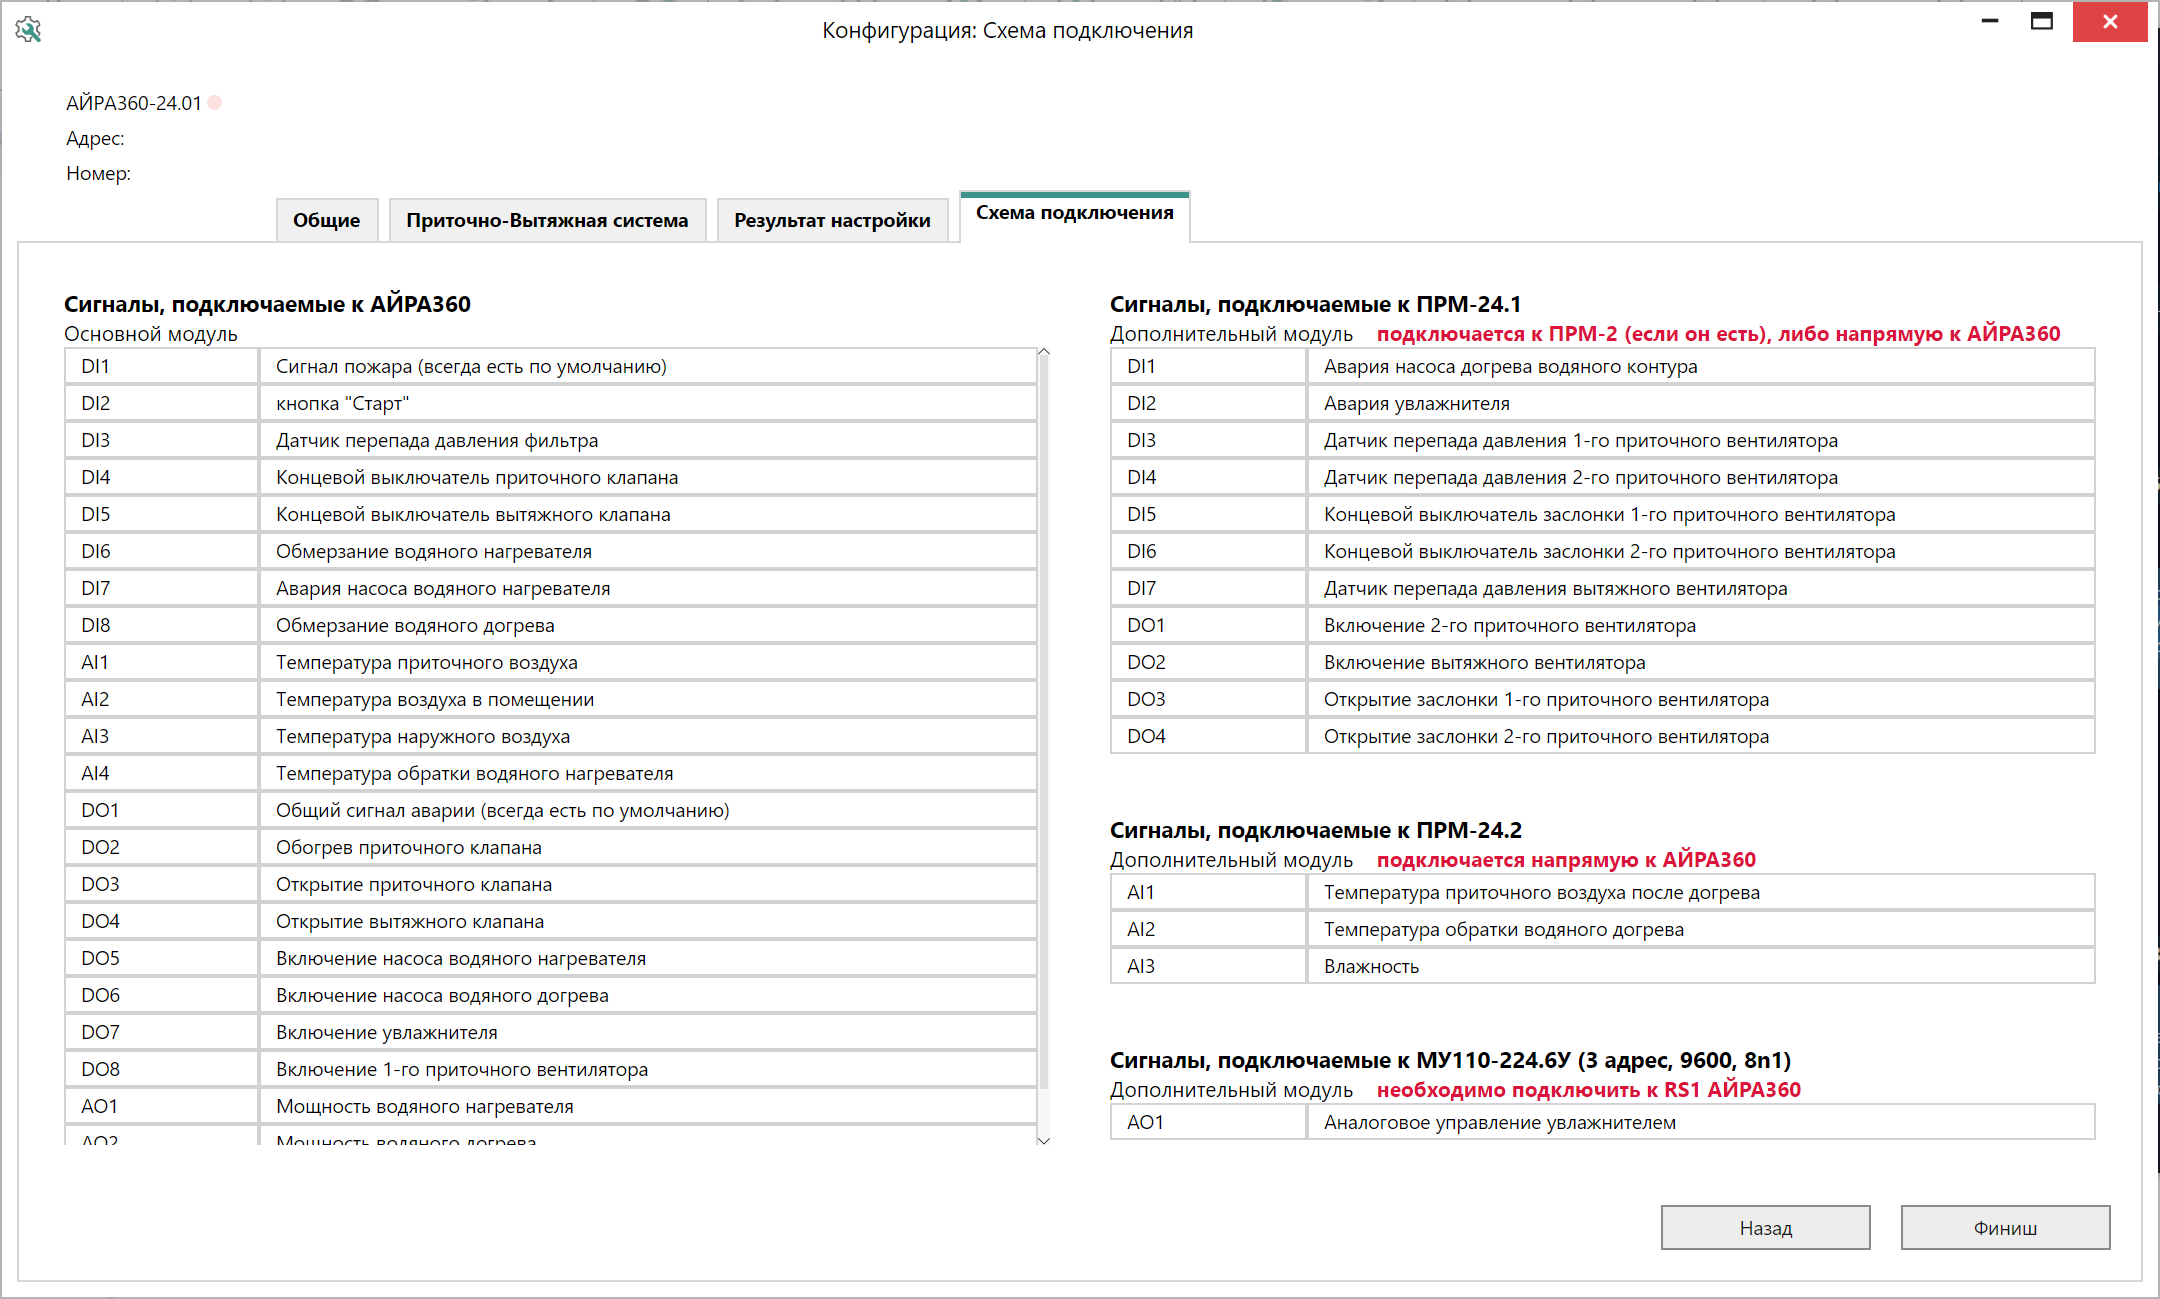Click the pink status indicator dot

(x=215, y=103)
